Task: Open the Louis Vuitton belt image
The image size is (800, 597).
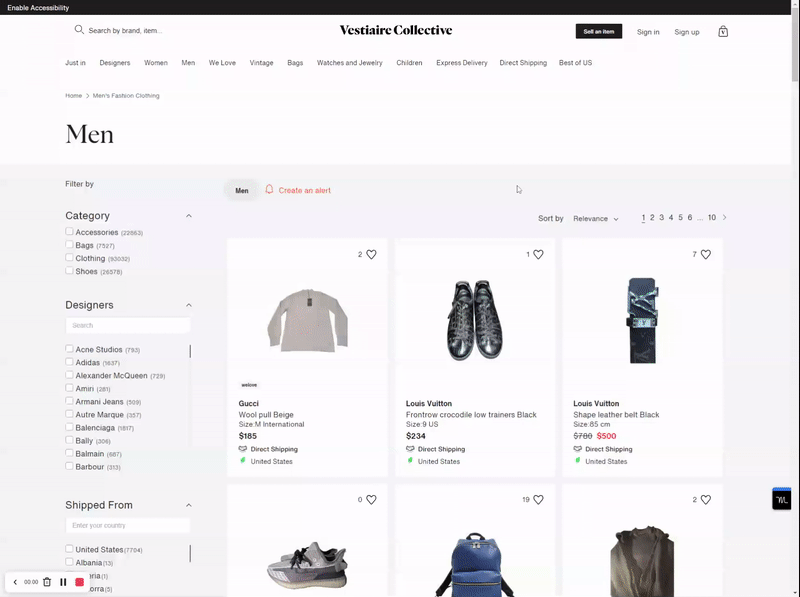Action: point(642,320)
